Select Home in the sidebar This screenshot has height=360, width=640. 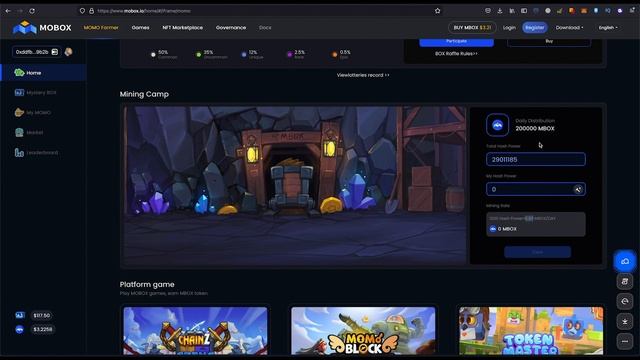43,73
